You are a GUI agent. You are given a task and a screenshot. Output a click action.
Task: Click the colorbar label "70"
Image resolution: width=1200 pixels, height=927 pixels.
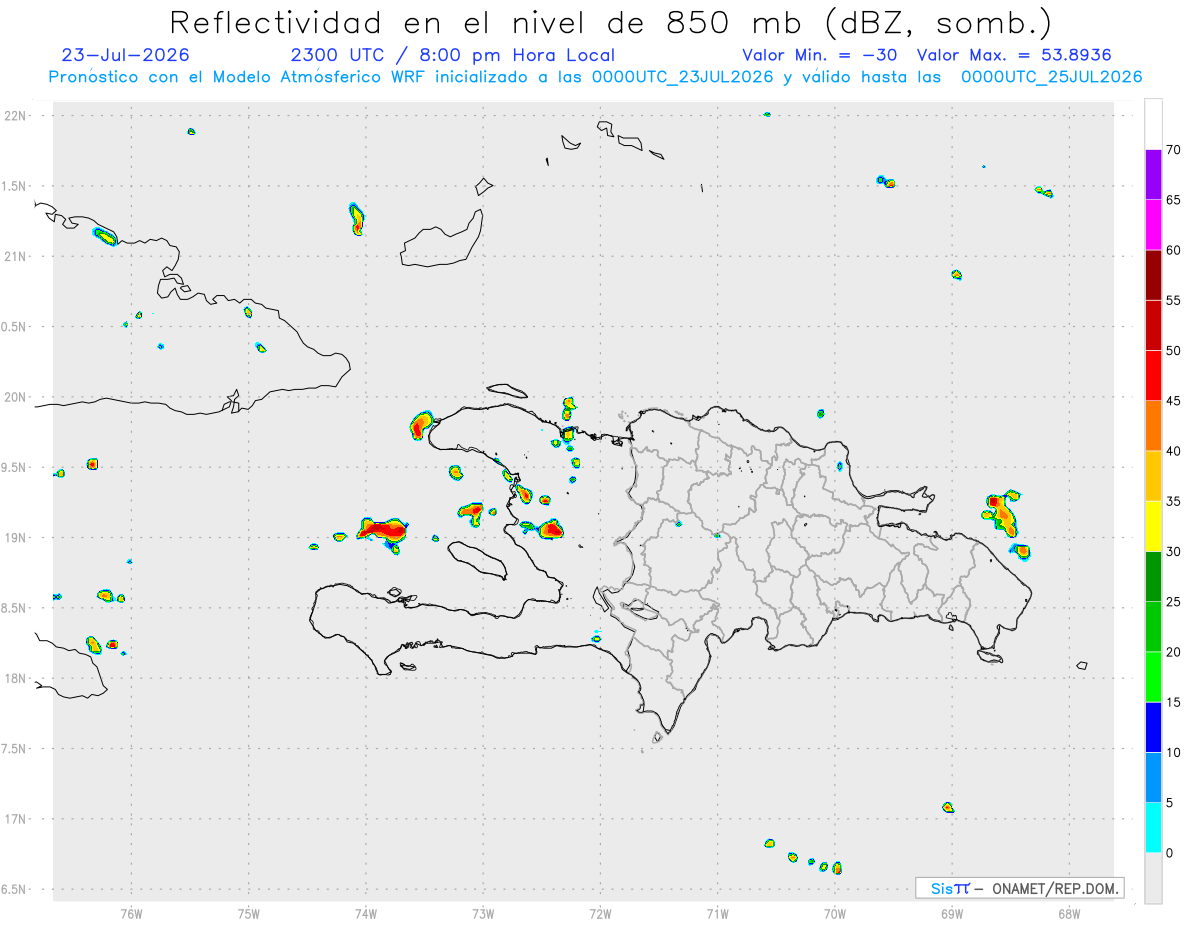click(x=1173, y=150)
